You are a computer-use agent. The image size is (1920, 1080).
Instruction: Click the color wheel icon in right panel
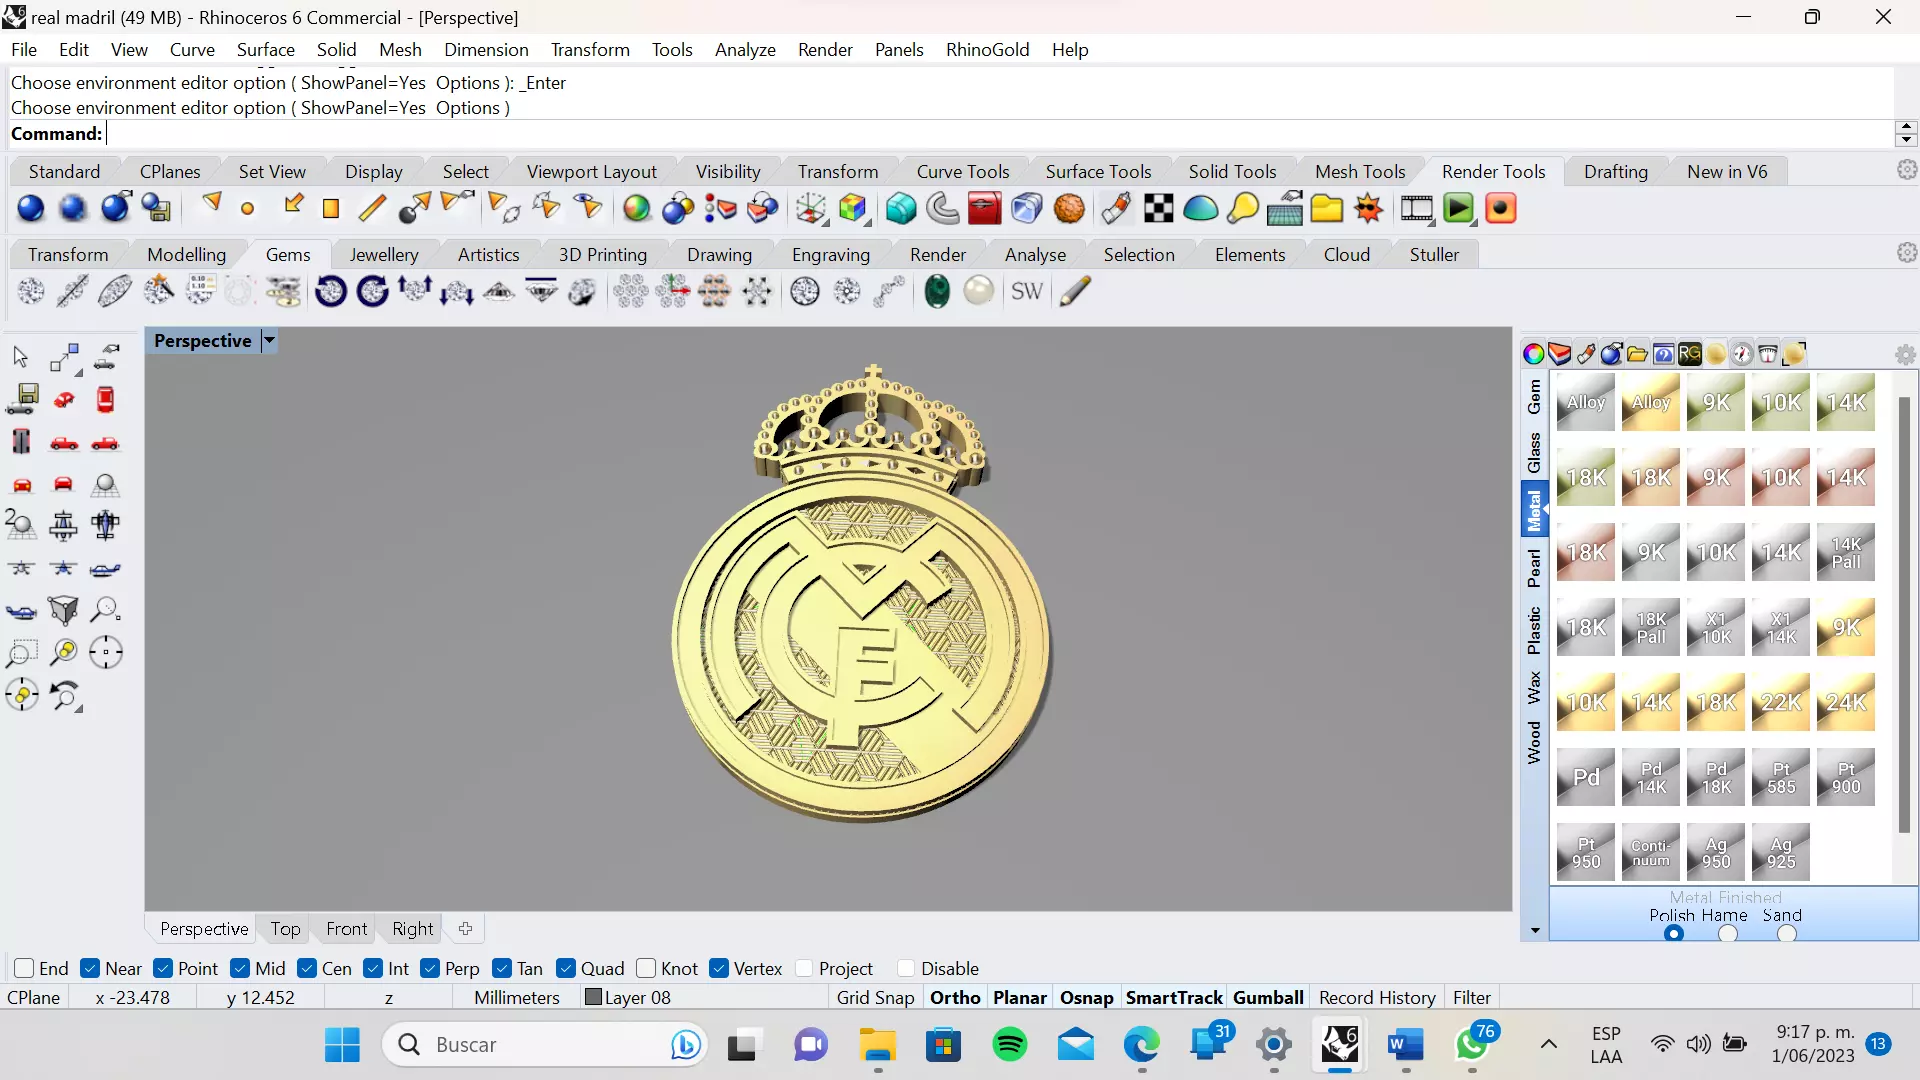pyautogui.click(x=1533, y=354)
